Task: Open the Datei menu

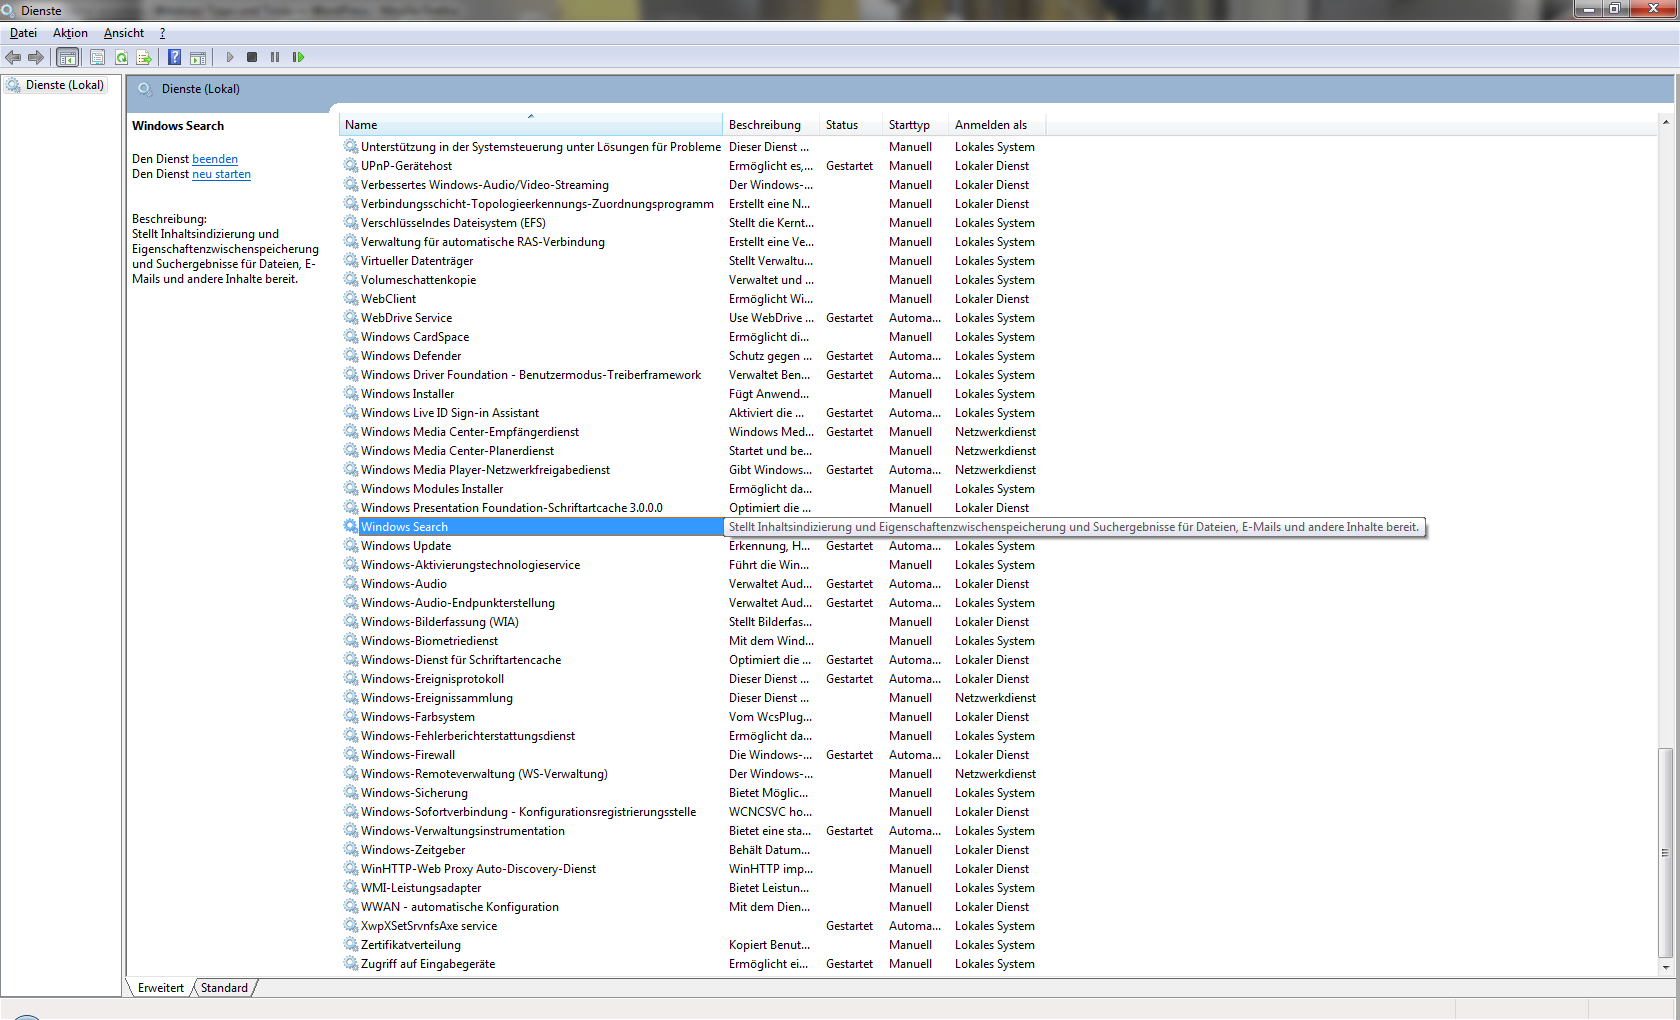Action: pyautogui.click(x=23, y=33)
